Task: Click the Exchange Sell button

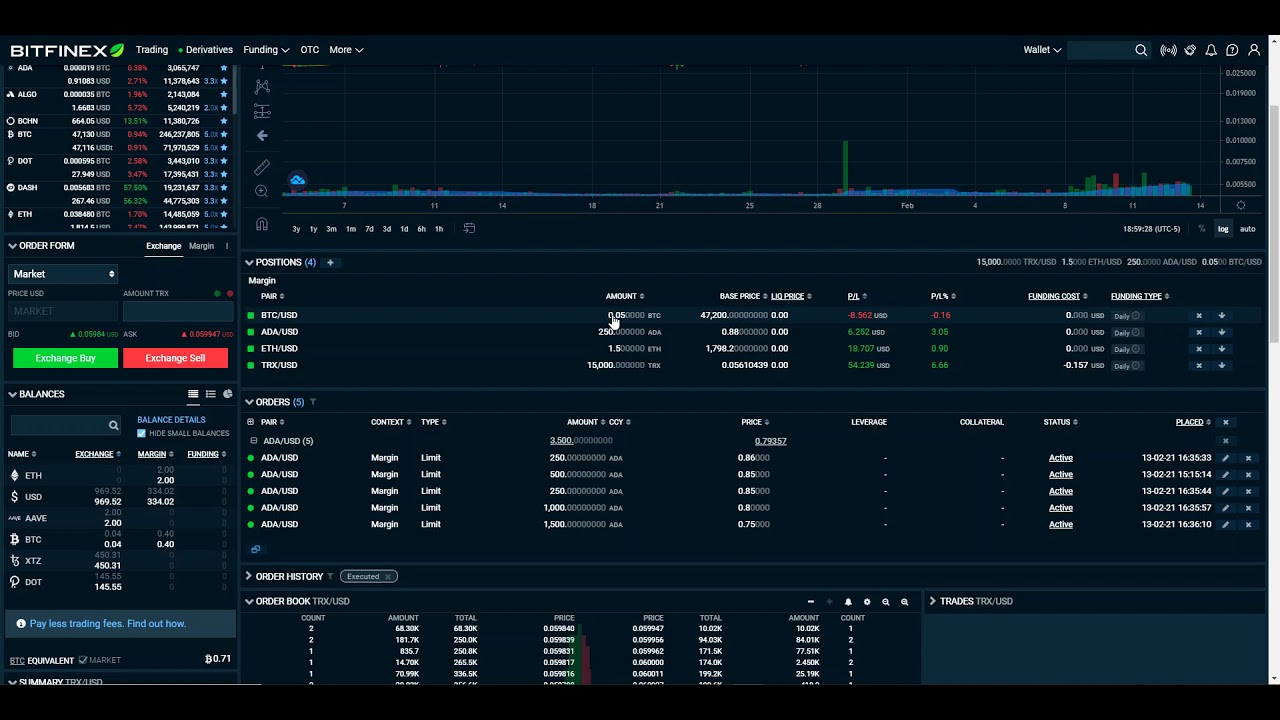Action: point(175,358)
